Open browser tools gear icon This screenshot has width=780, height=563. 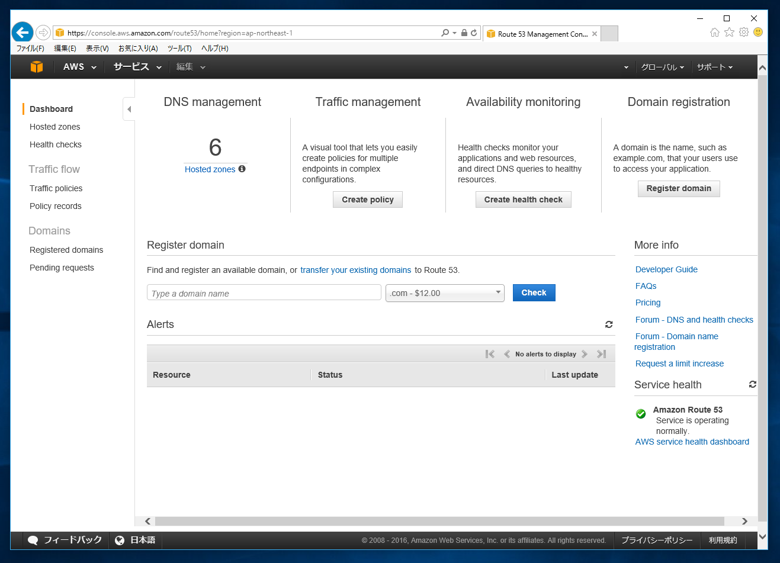[744, 33]
